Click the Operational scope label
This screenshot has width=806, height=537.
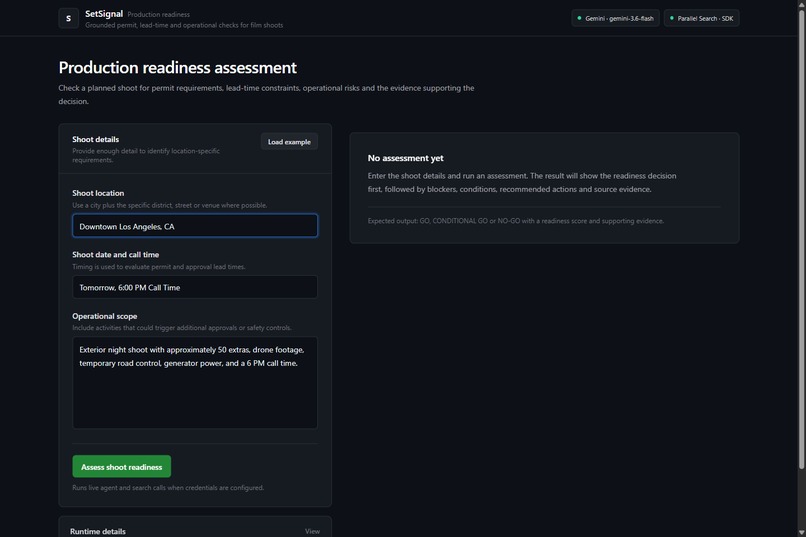[x=105, y=316]
